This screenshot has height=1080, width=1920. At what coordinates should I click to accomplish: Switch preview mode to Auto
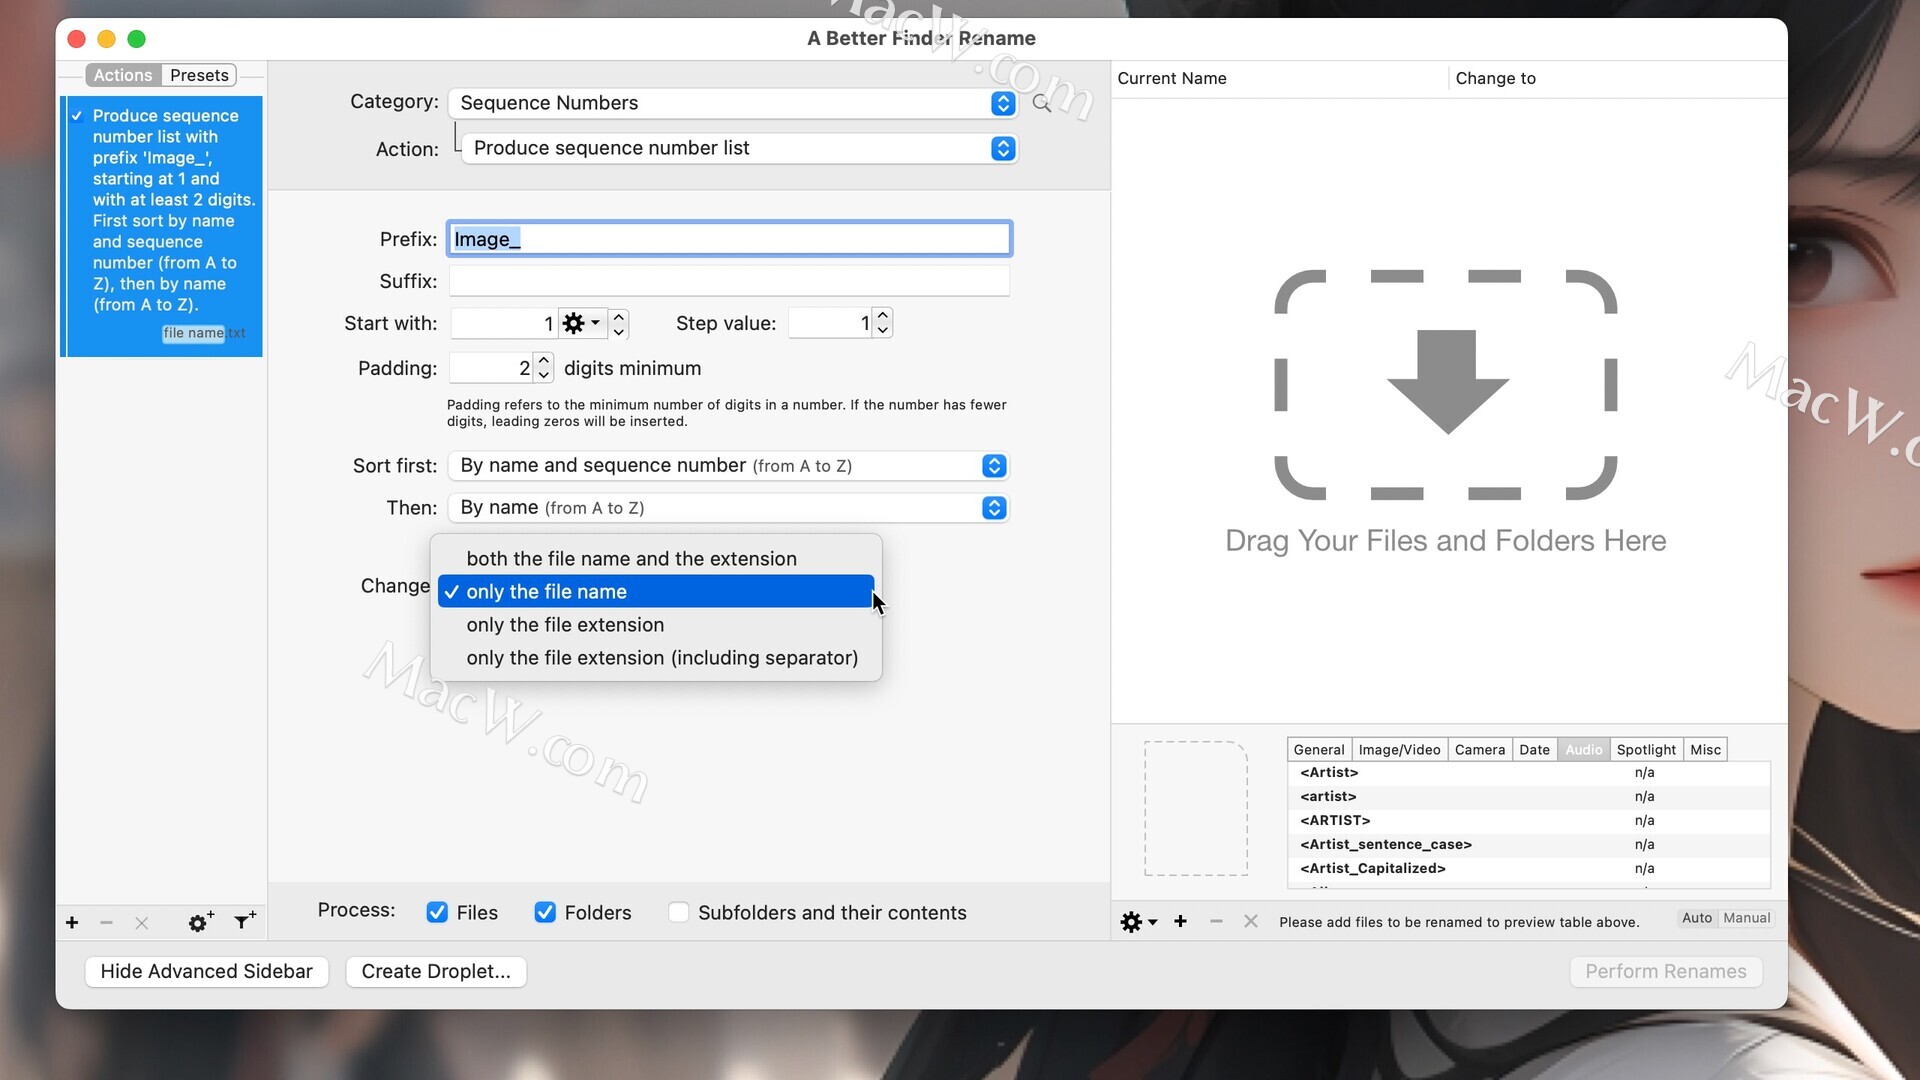[x=1697, y=918]
